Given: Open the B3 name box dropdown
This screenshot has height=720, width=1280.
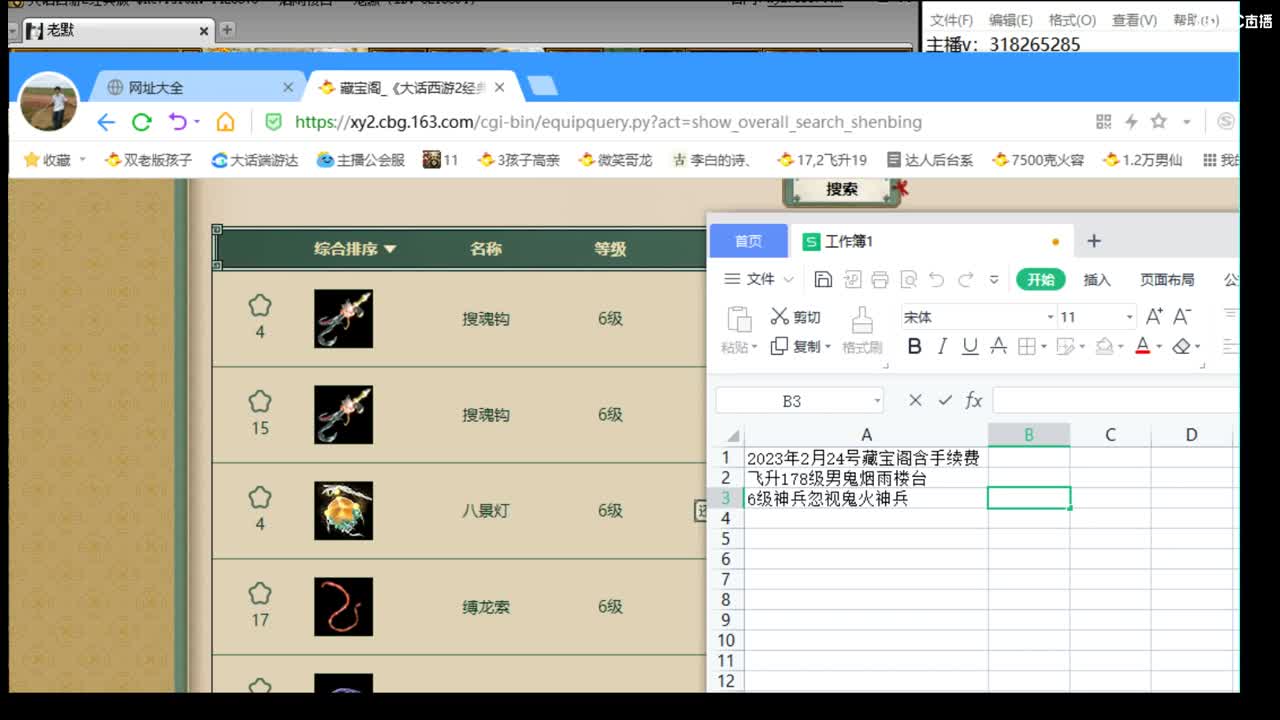Looking at the screenshot, I should point(877,401).
